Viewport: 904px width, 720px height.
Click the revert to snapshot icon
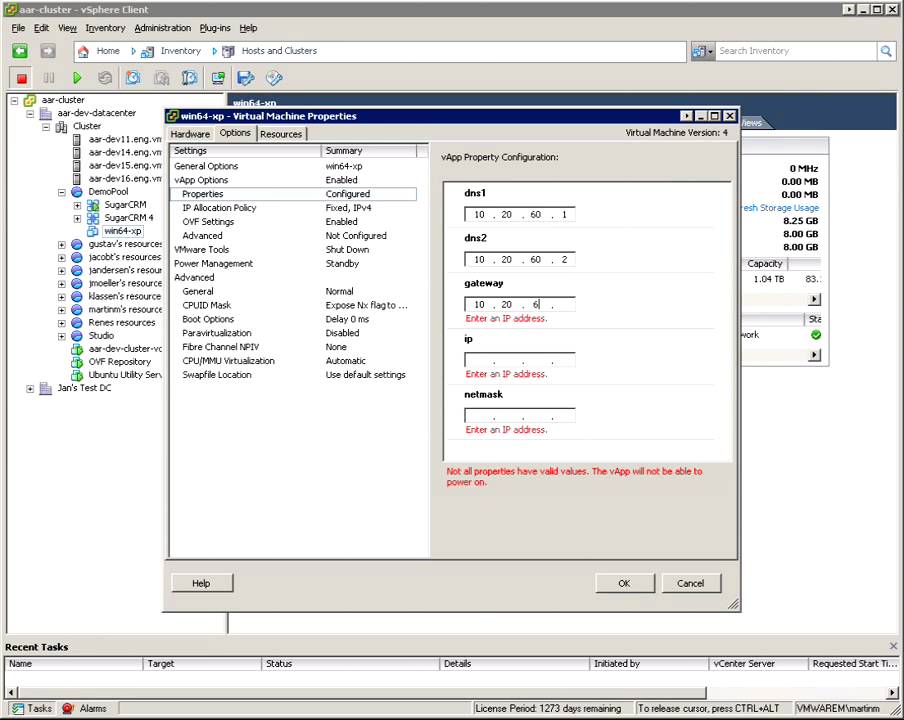(x=161, y=78)
